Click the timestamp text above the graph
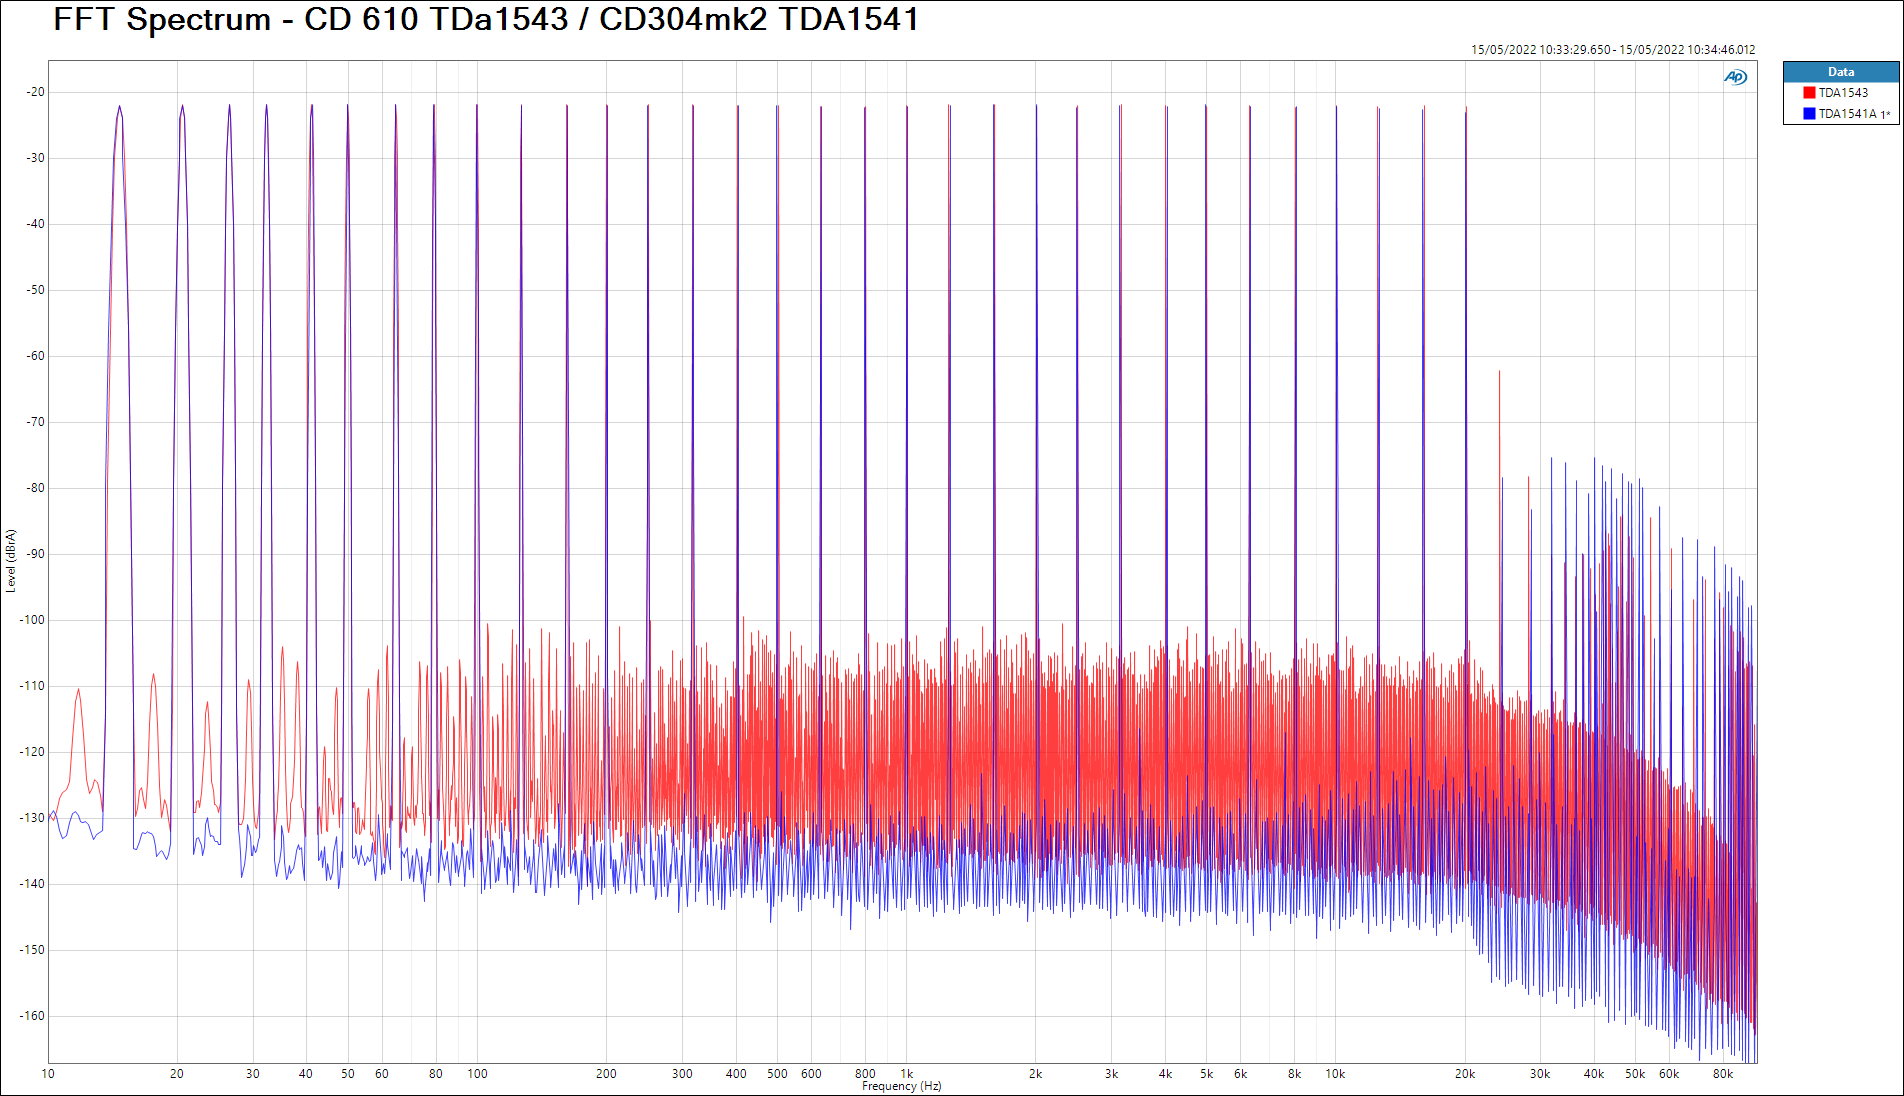Image resolution: width=1904 pixels, height=1096 pixels. pos(1612,49)
